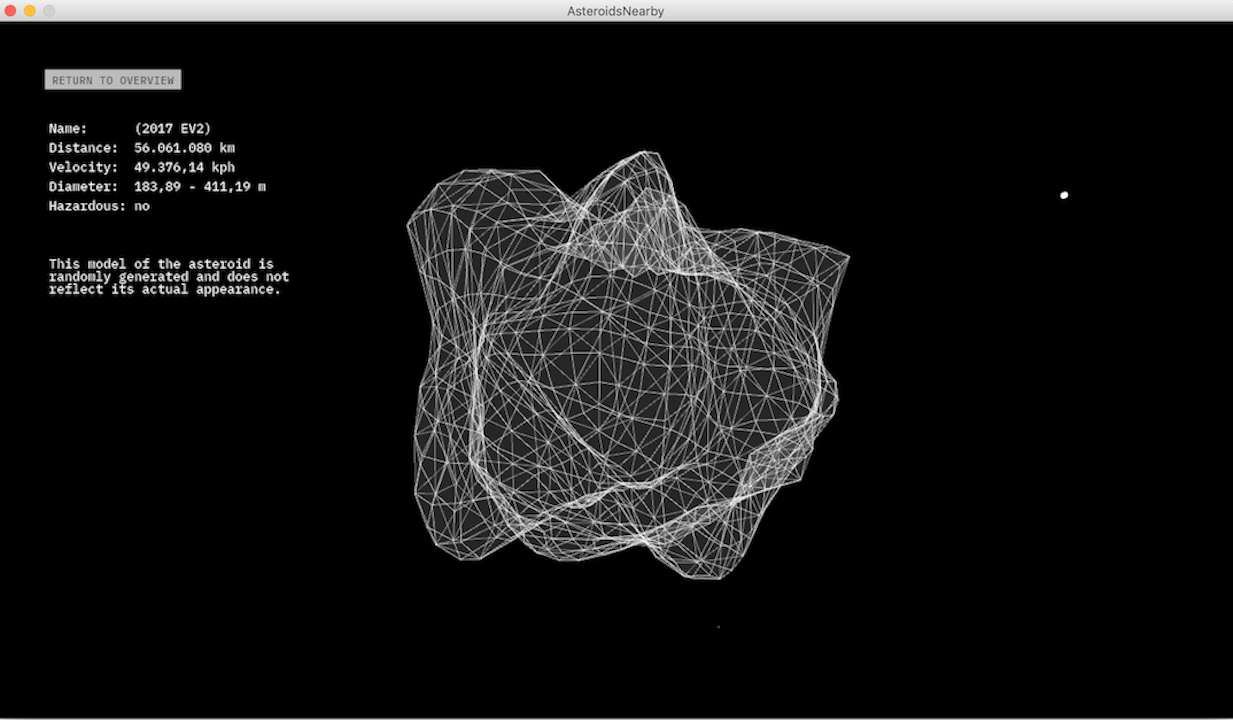1233x720 pixels.
Task: Click the random model disclaimer text
Action: tap(168, 276)
